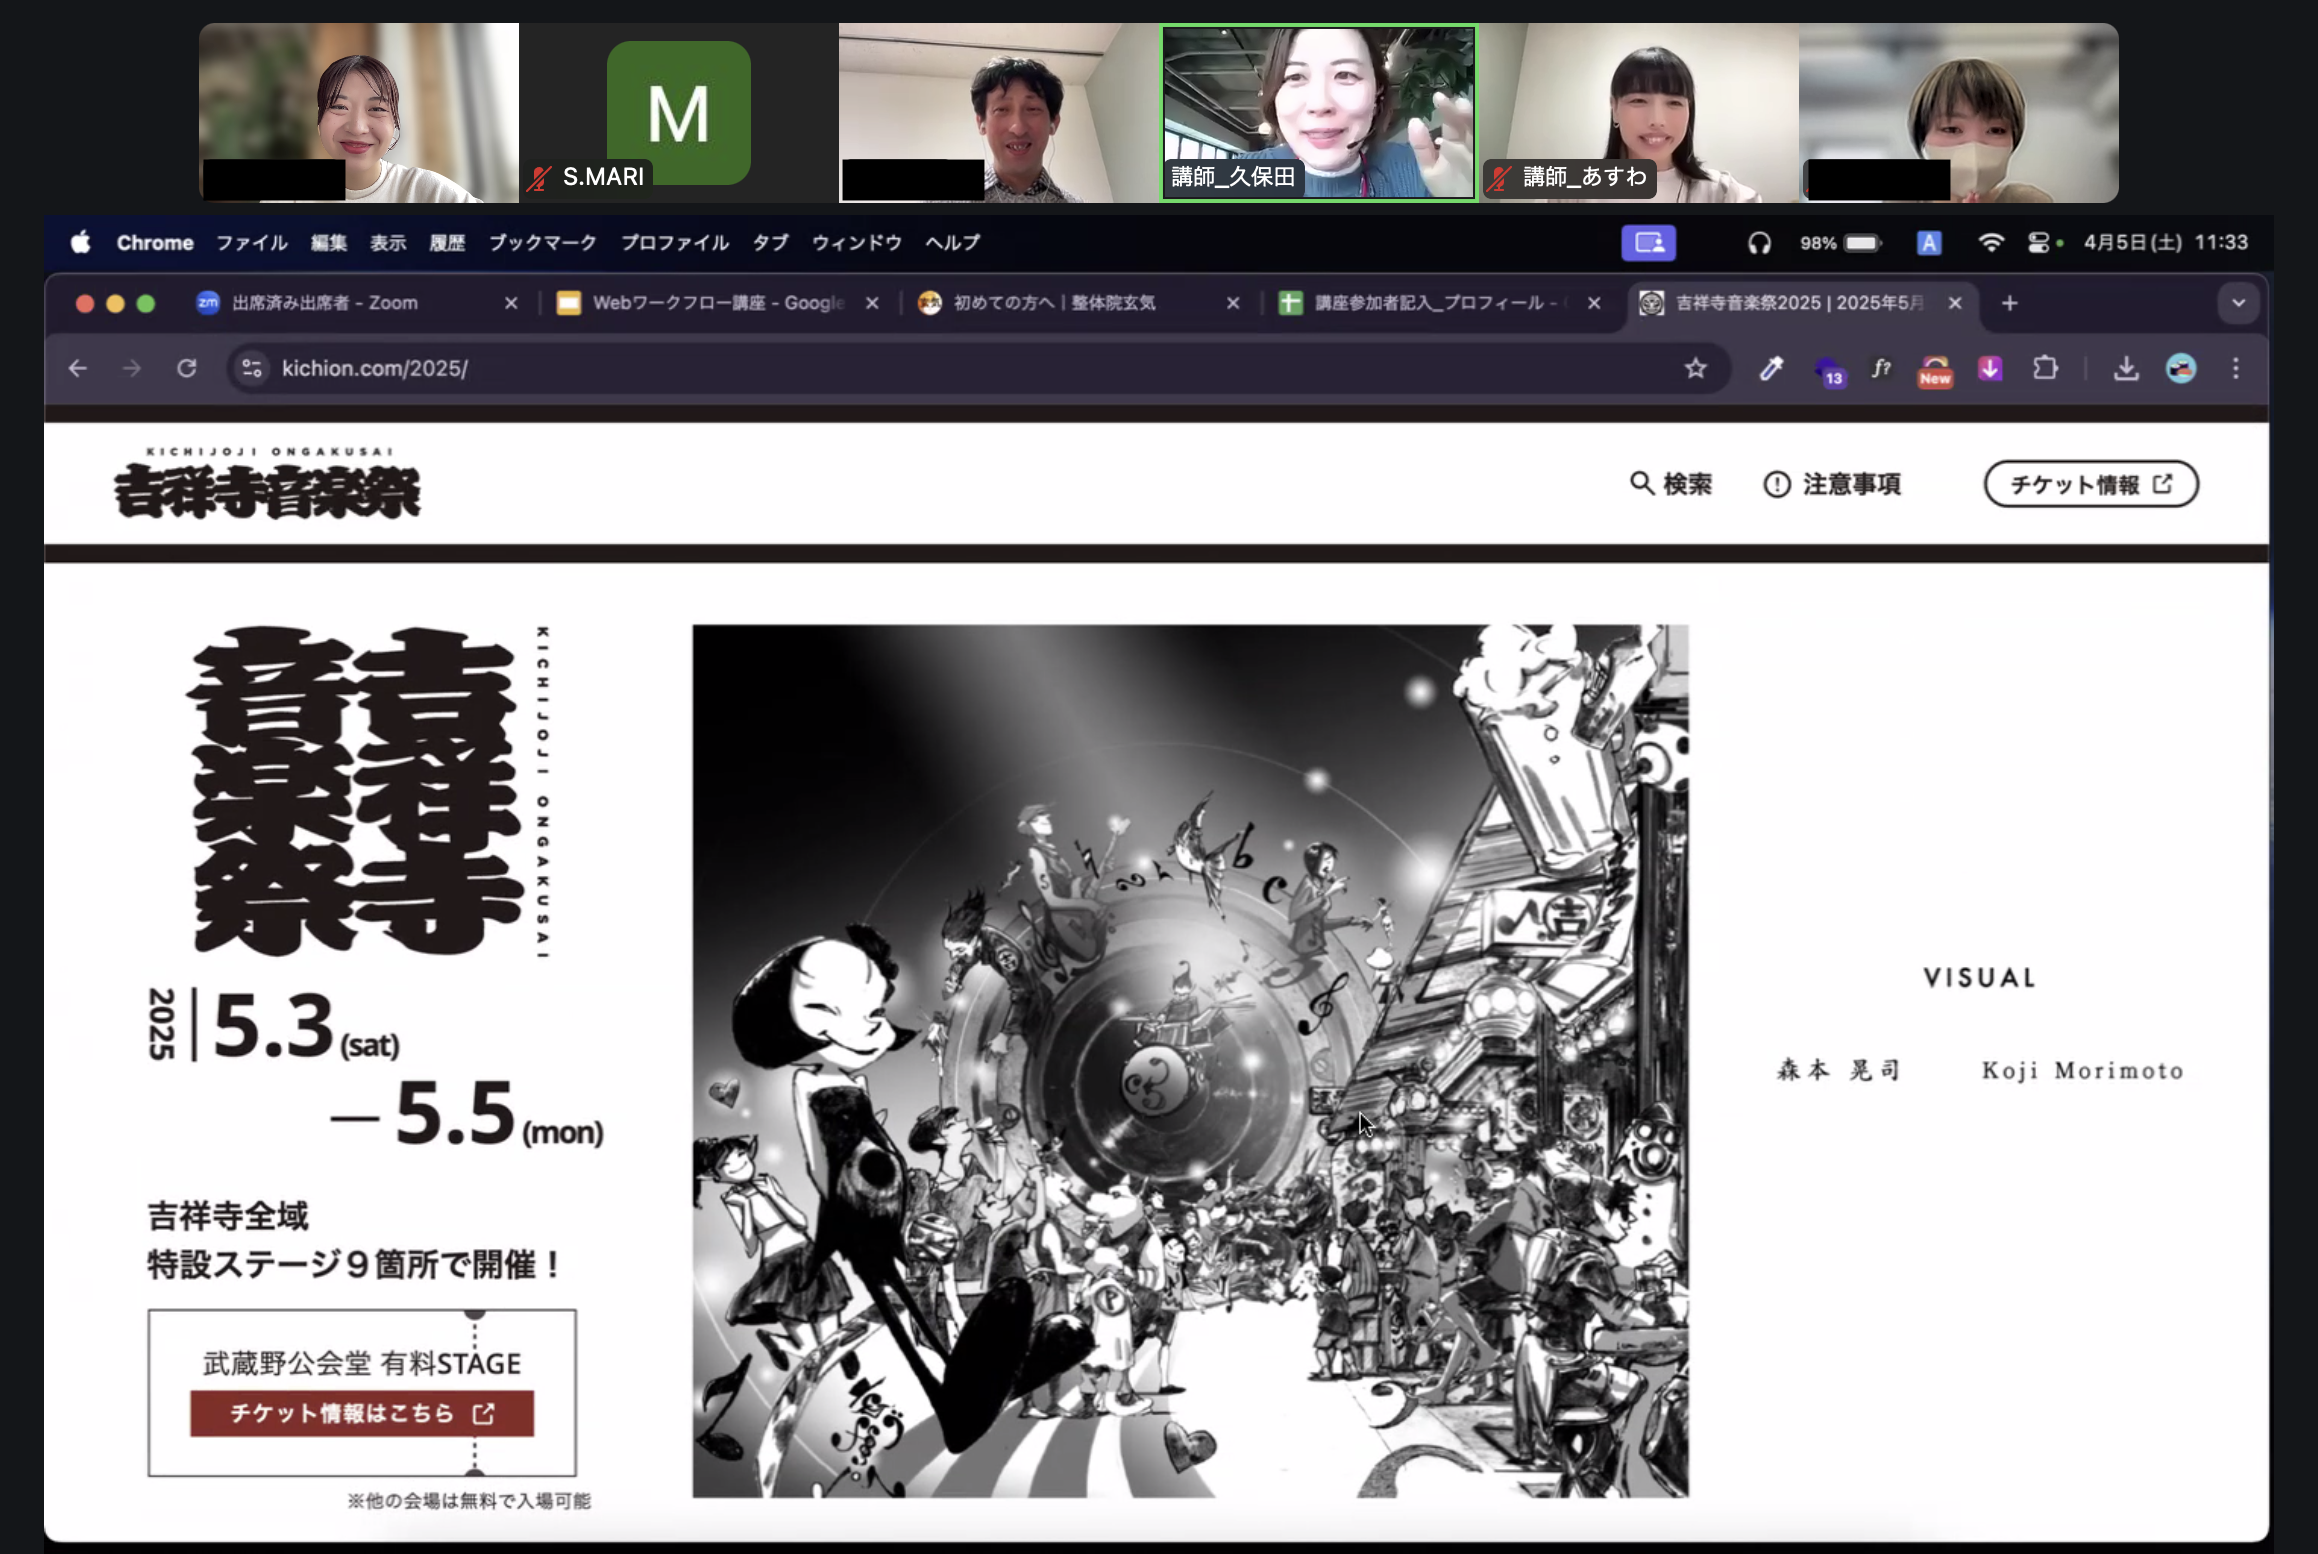Click the eyedropper extension icon
The height and width of the screenshot is (1554, 2318).
(1771, 369)
